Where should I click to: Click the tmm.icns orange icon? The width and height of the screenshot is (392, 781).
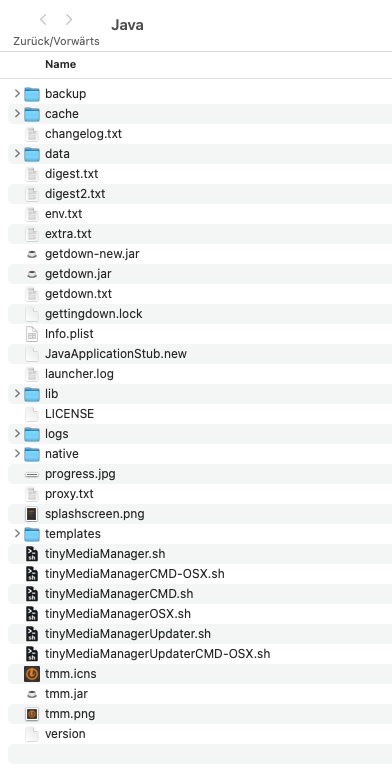[32, 674]
